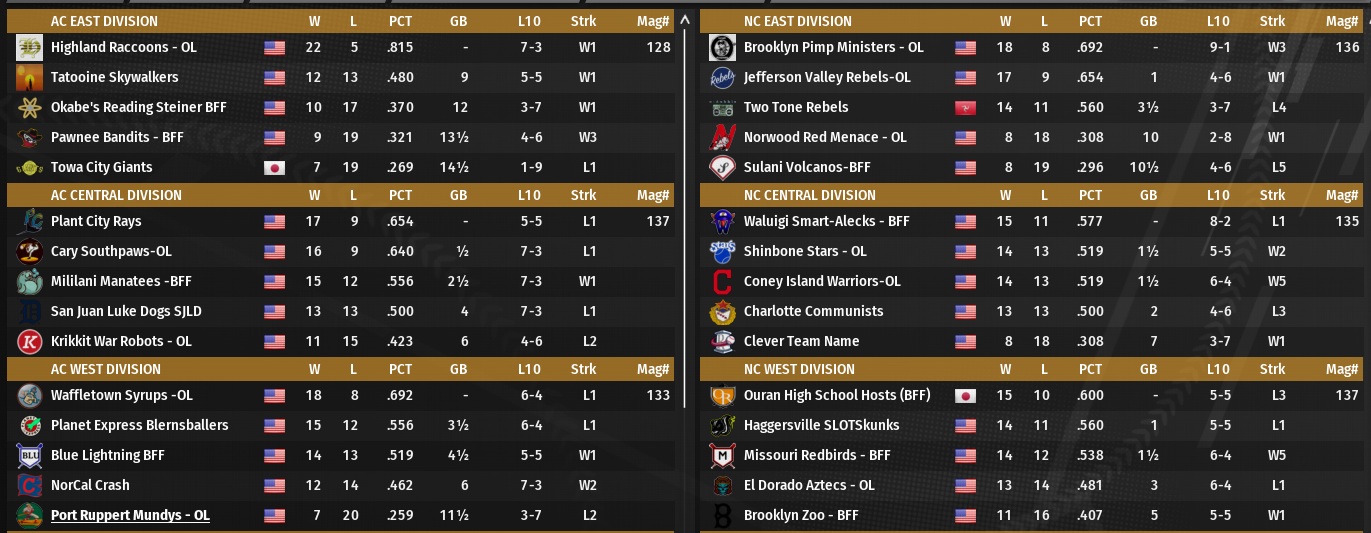Sort AC East Division by PCT column
This screenshot has width=1371, height=533.
click(x=400, y=21)
